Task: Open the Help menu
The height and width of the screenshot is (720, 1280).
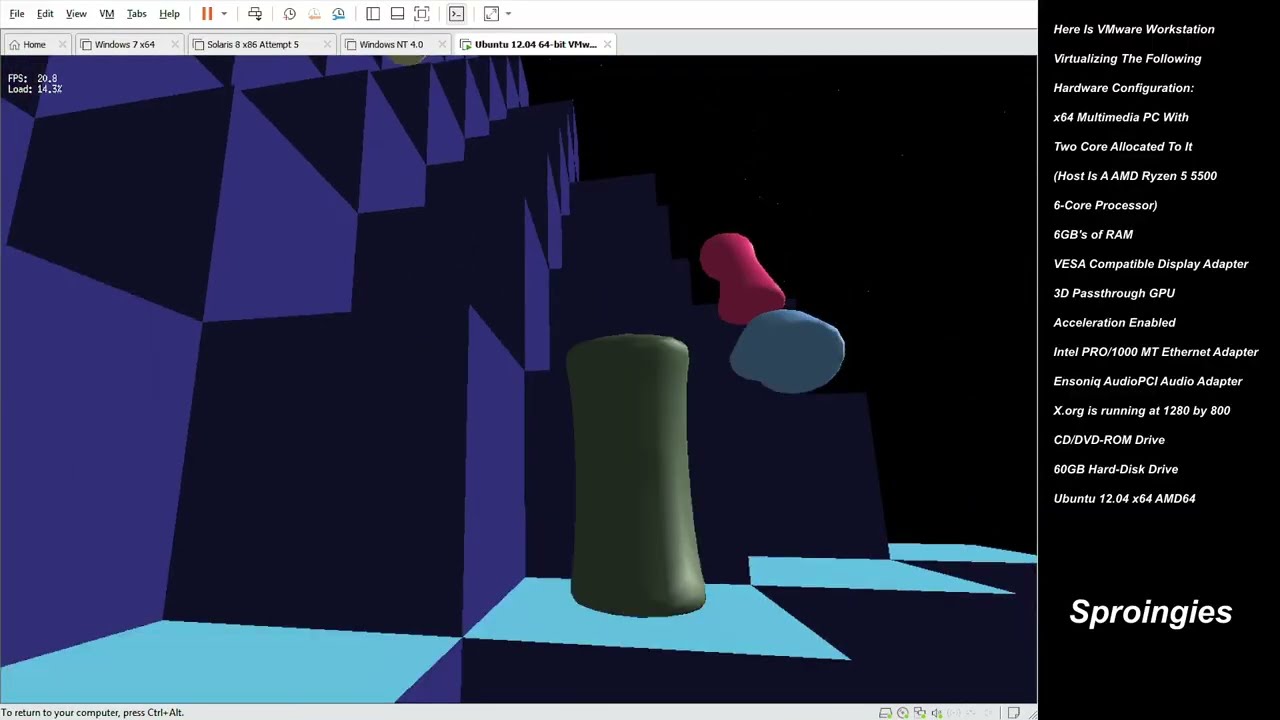Action: [169, 14]
